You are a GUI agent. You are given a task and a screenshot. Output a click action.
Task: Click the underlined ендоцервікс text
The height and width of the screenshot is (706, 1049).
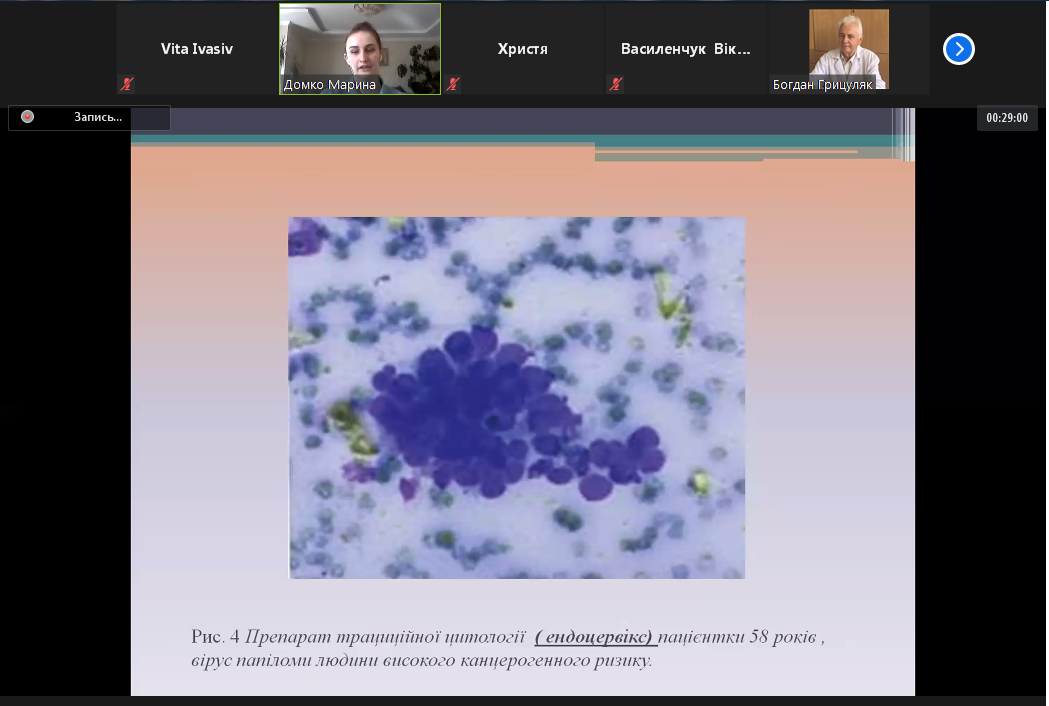[x=596, y=637]
